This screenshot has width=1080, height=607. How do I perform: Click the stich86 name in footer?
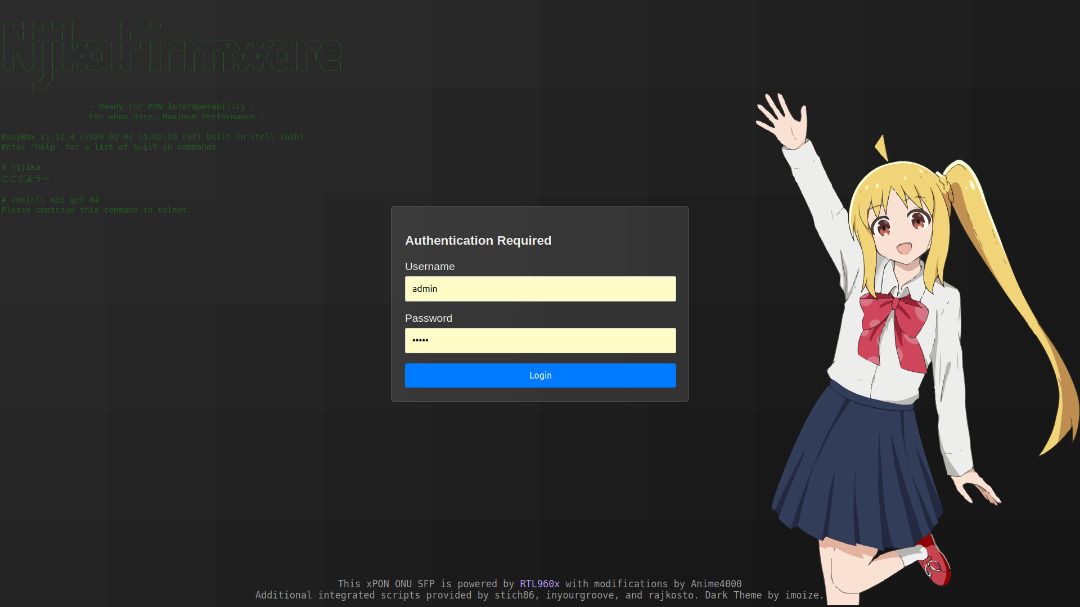517,596
